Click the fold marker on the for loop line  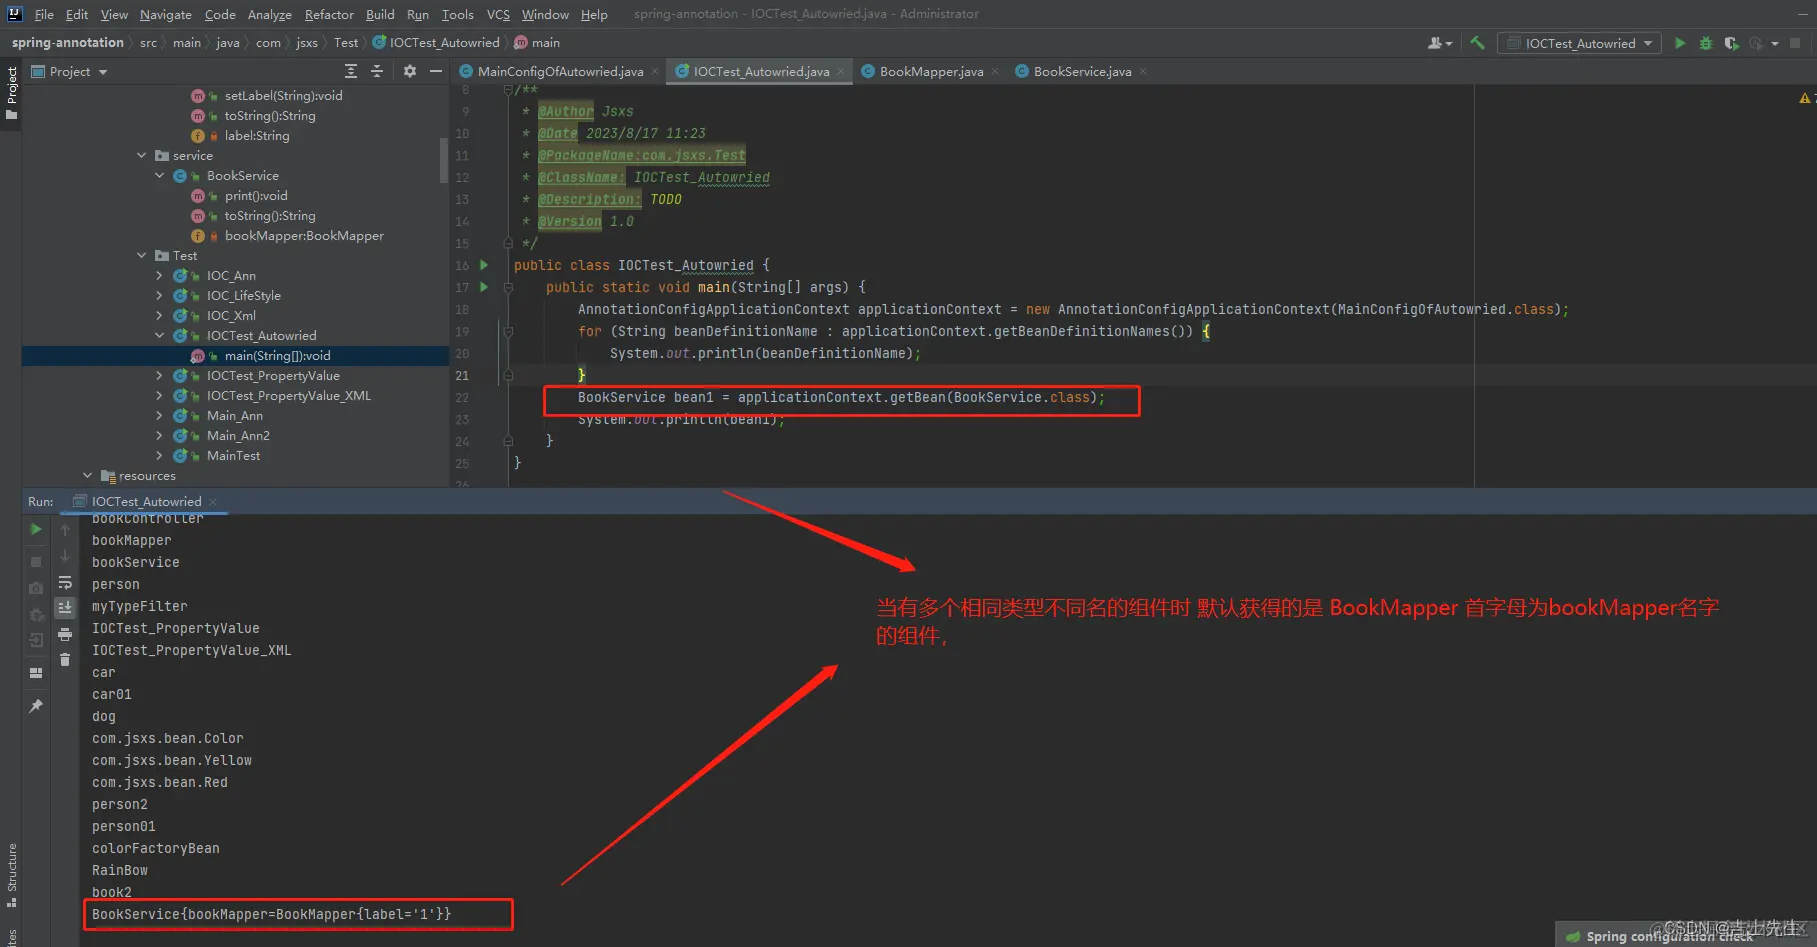point(508,331)
